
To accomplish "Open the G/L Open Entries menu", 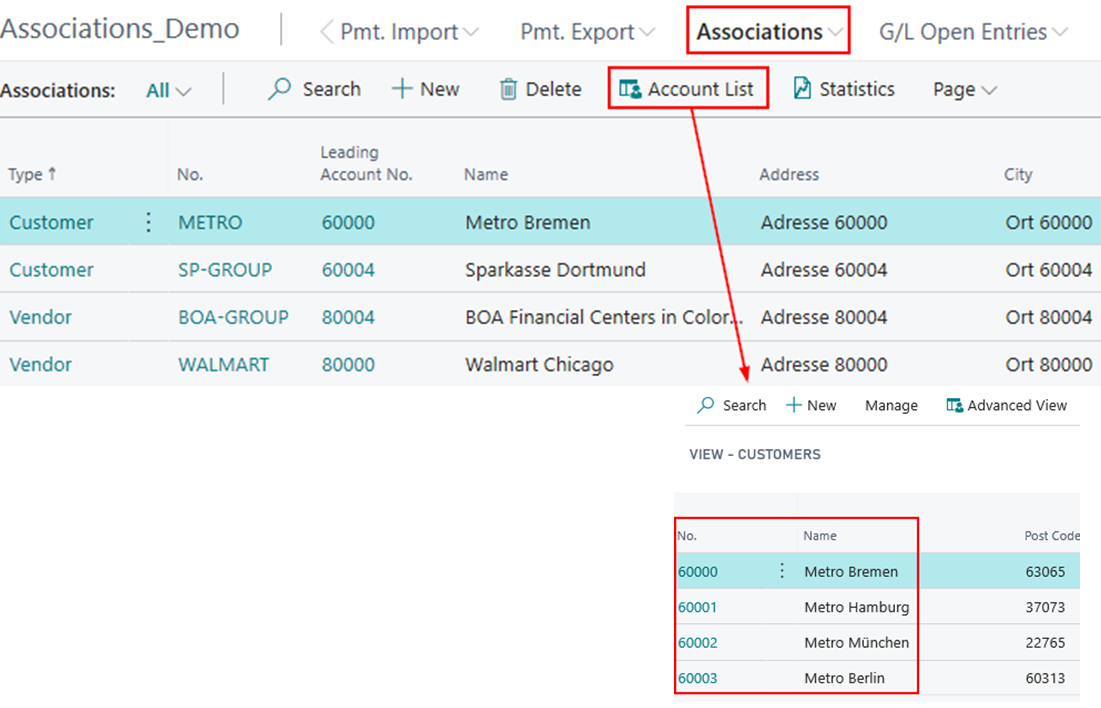I will [973, 32].
